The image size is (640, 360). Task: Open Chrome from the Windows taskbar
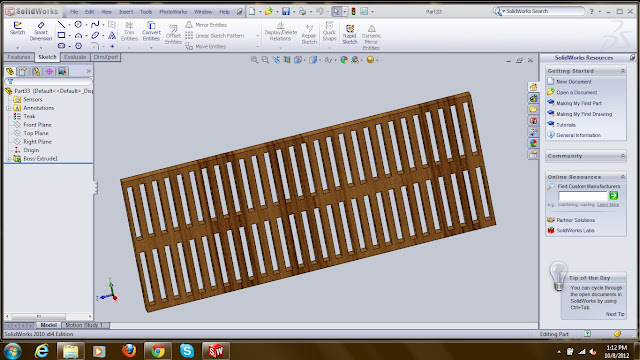click(158, 351)
